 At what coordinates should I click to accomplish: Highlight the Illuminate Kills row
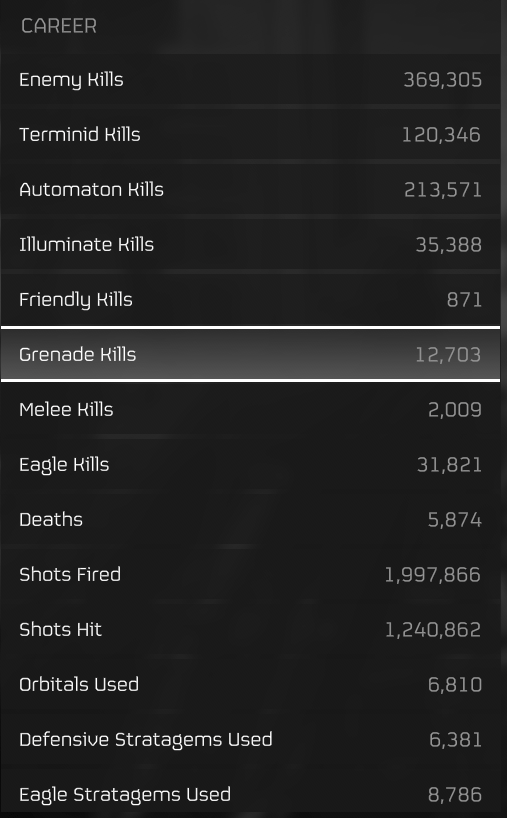250,245
